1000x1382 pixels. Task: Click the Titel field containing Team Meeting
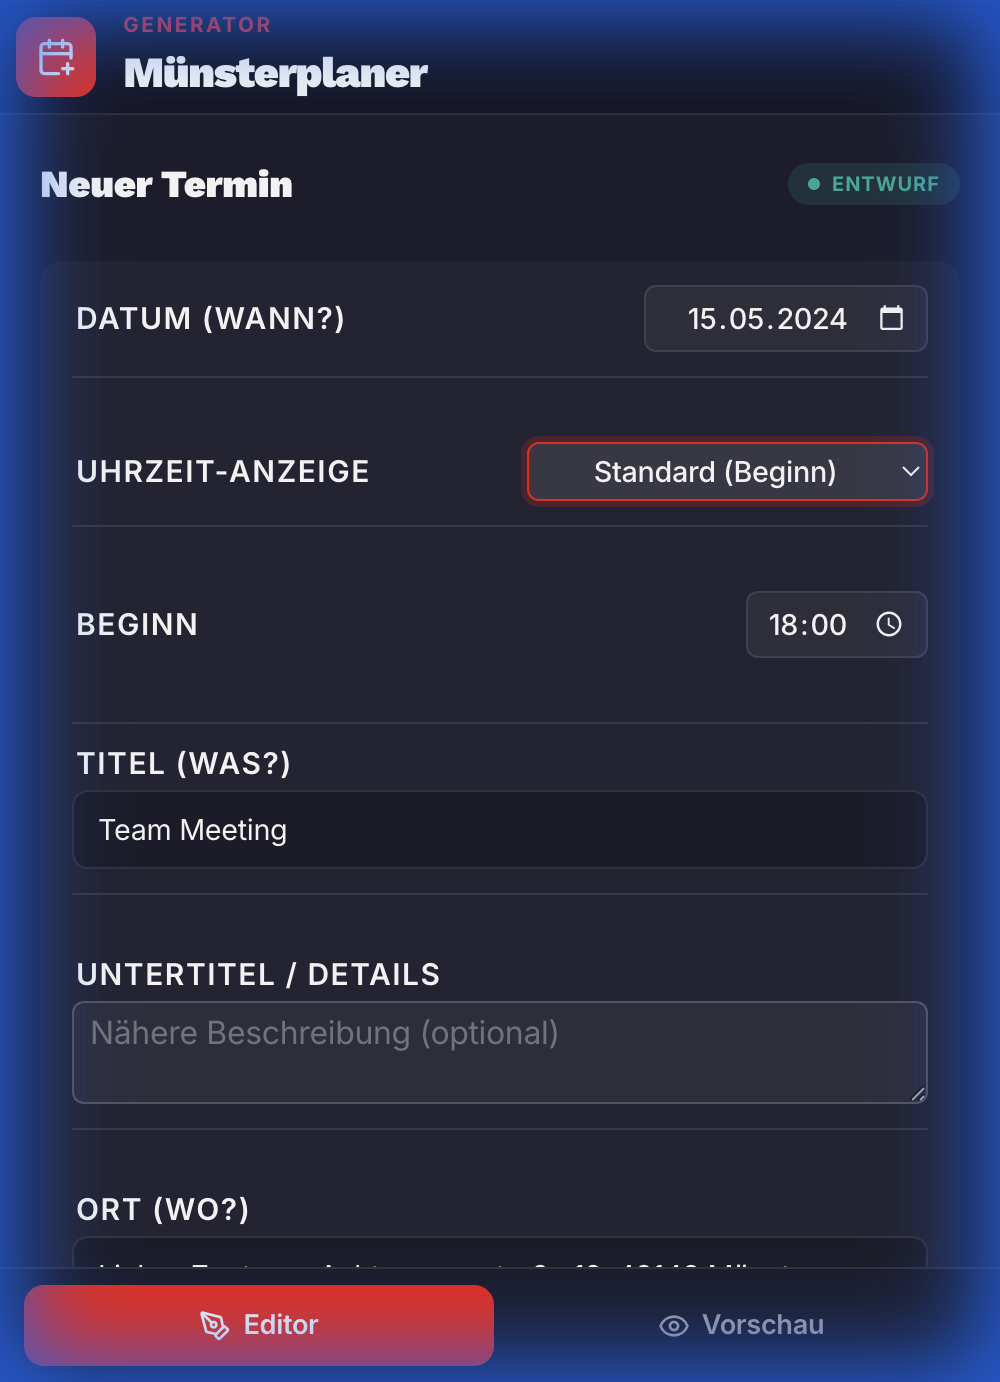(500, 830)
